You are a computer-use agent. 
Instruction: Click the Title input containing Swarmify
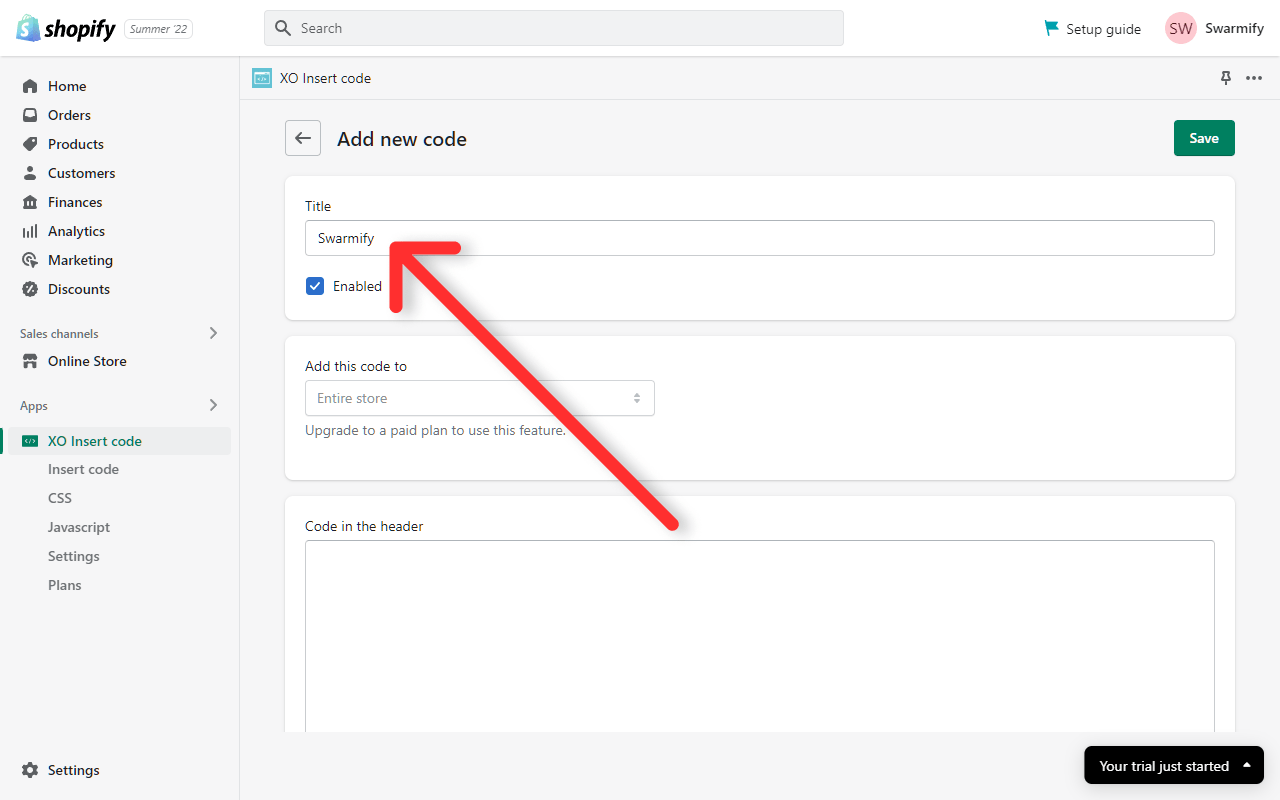[760, 238]
